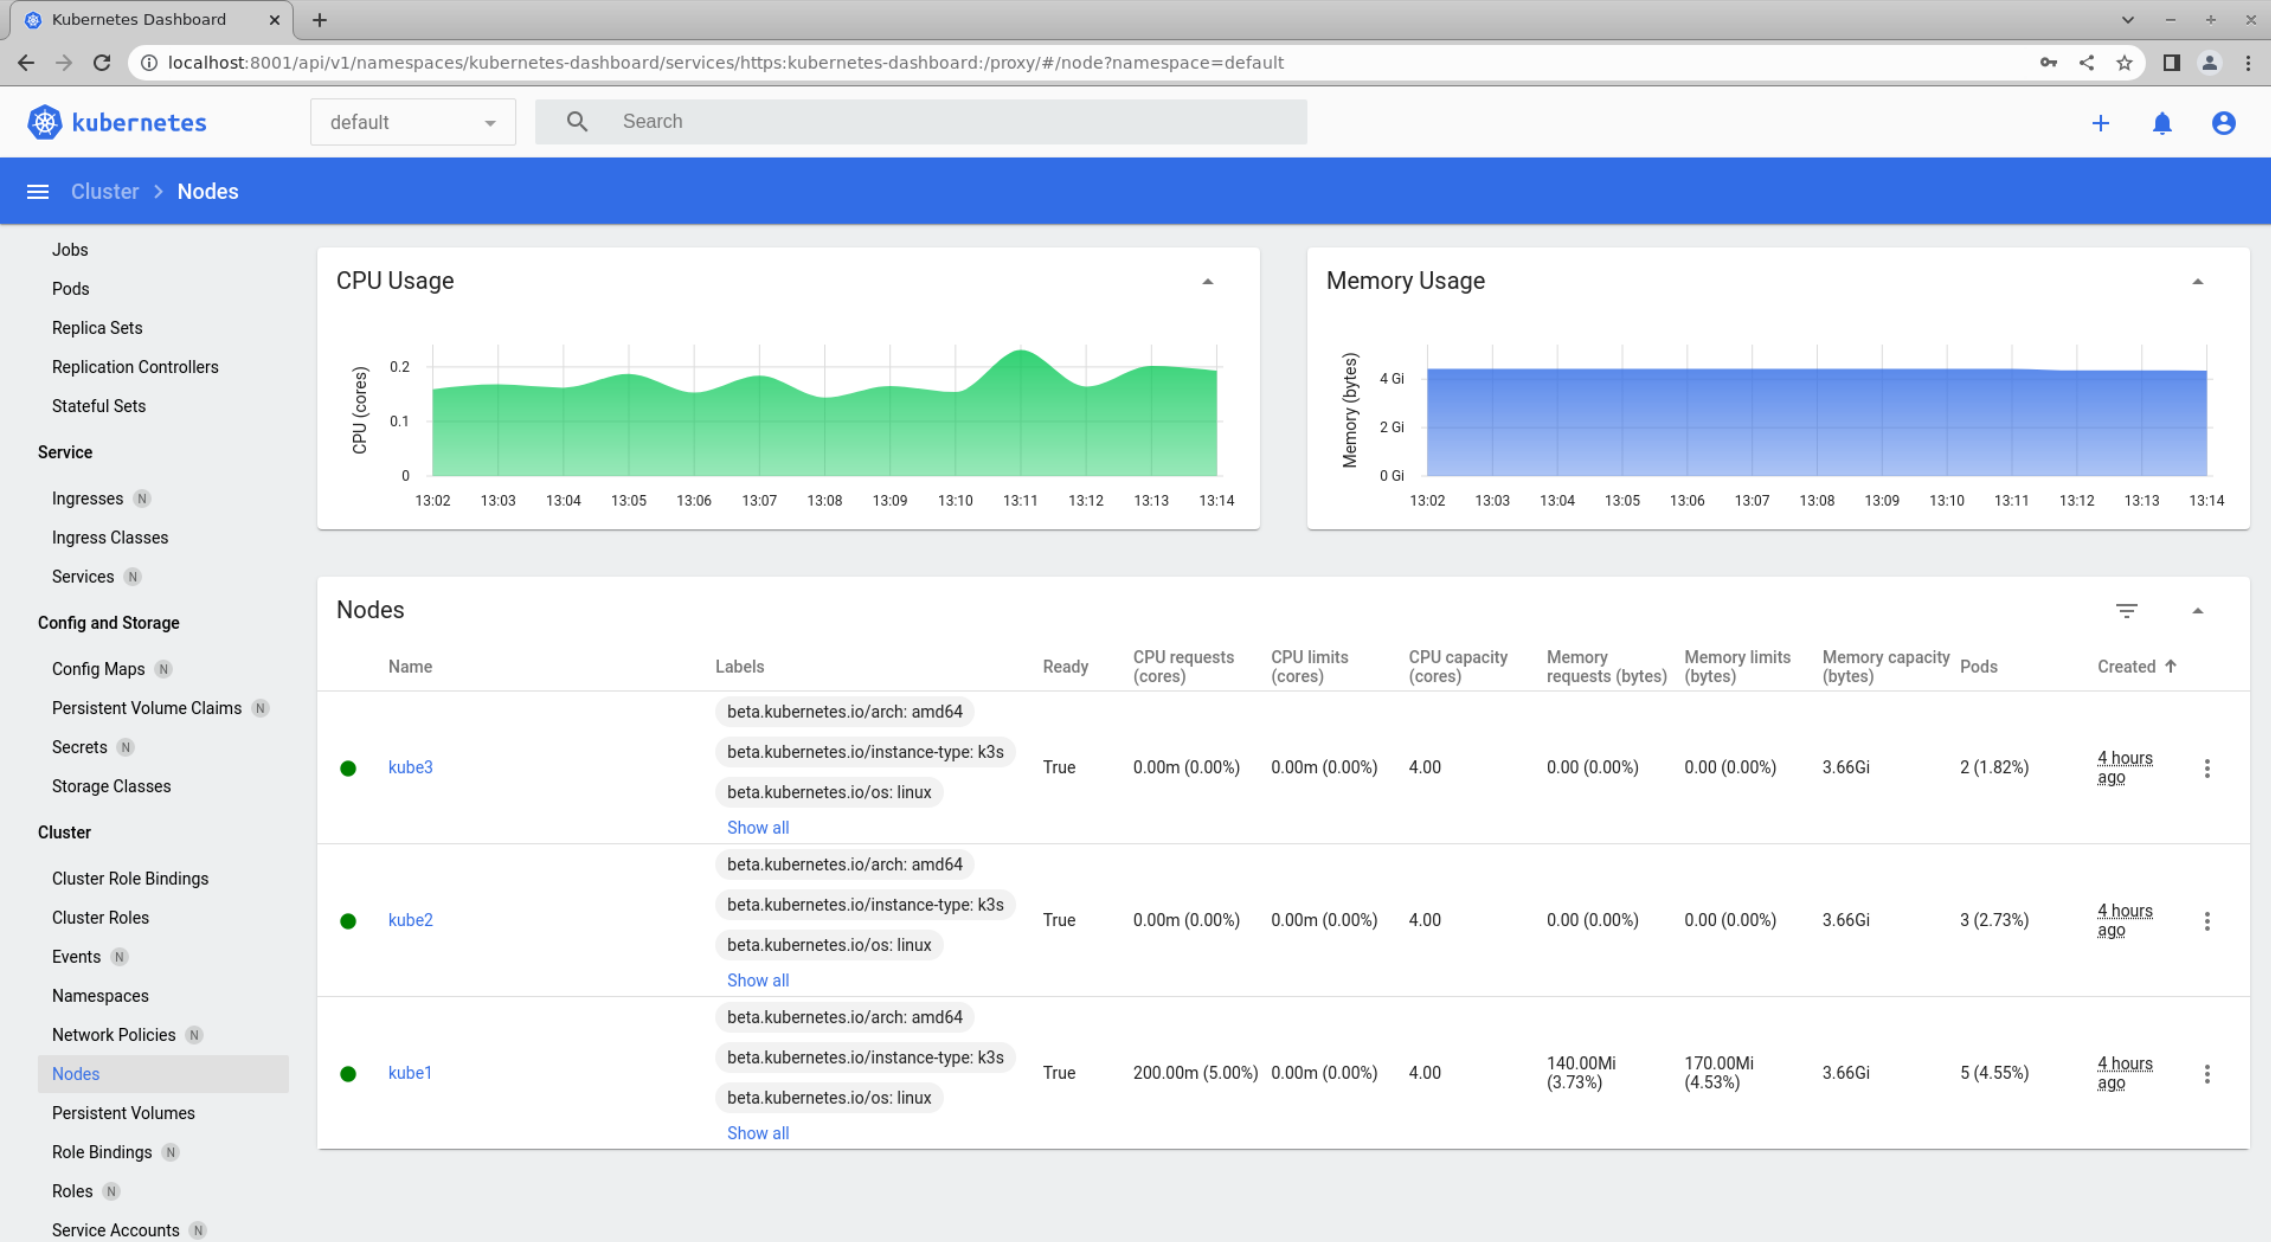
Task: Click the Search input field
Action: point(921,121)
